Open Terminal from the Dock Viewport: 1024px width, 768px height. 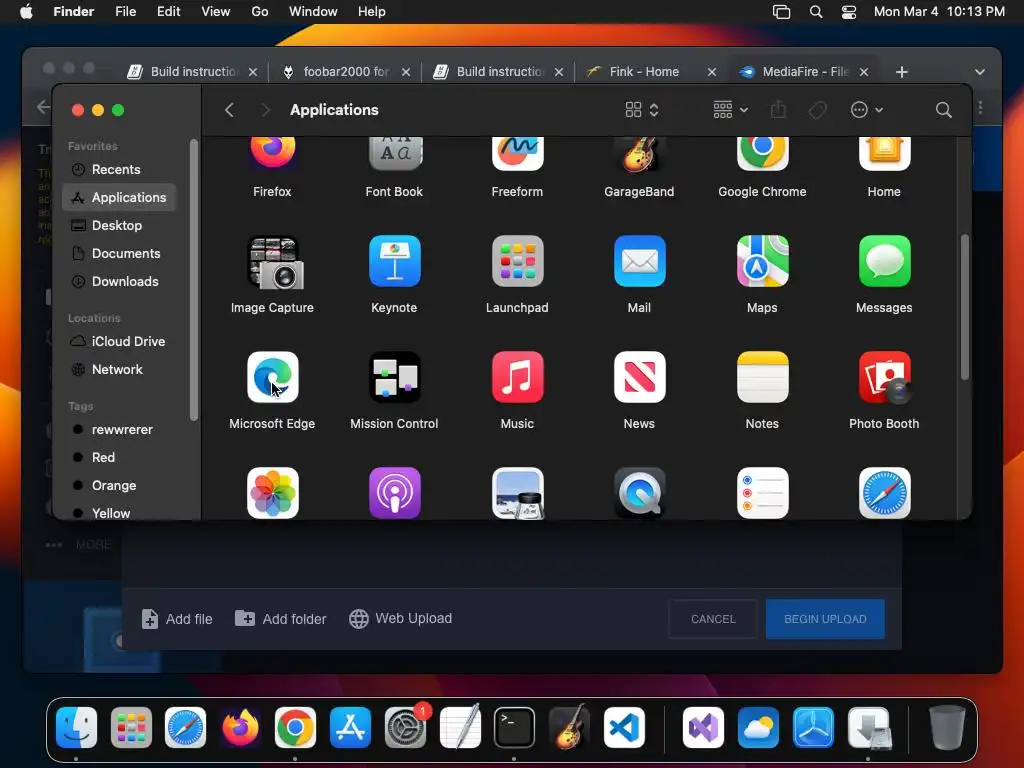(515, 728)
